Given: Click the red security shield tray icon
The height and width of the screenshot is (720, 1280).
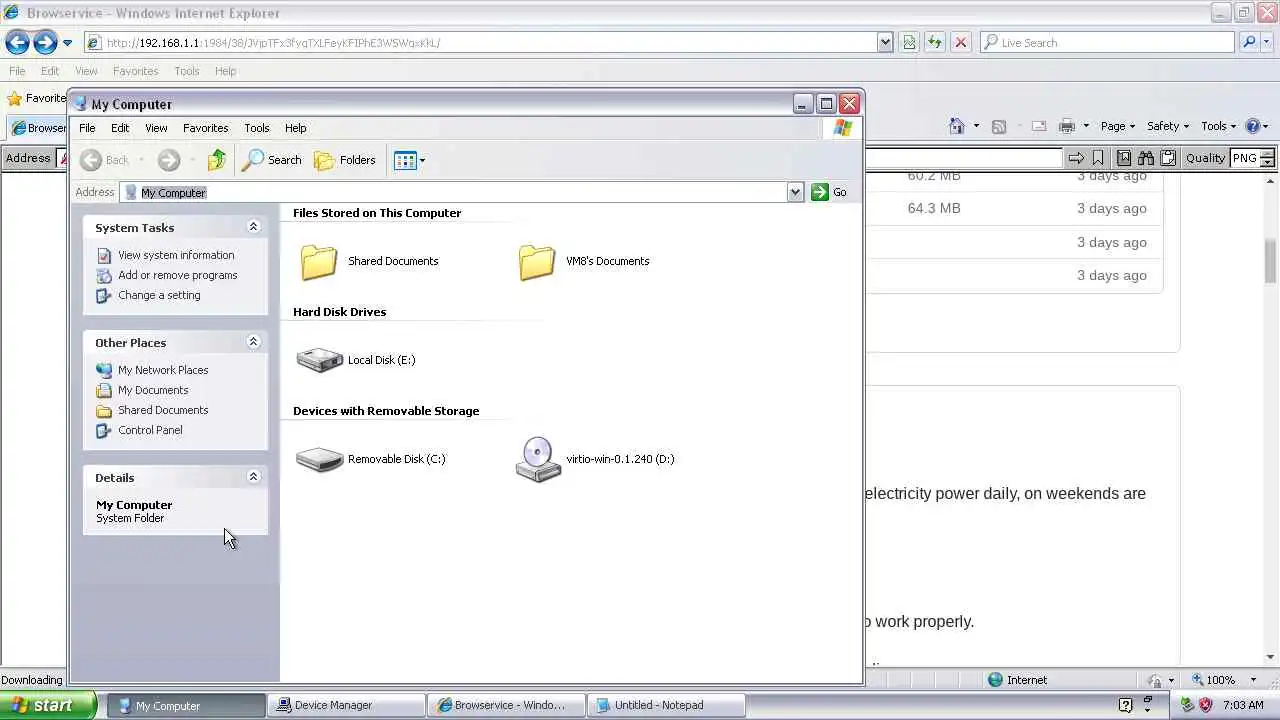Looking at the screenshot, I should click(x=1205, y=705).
